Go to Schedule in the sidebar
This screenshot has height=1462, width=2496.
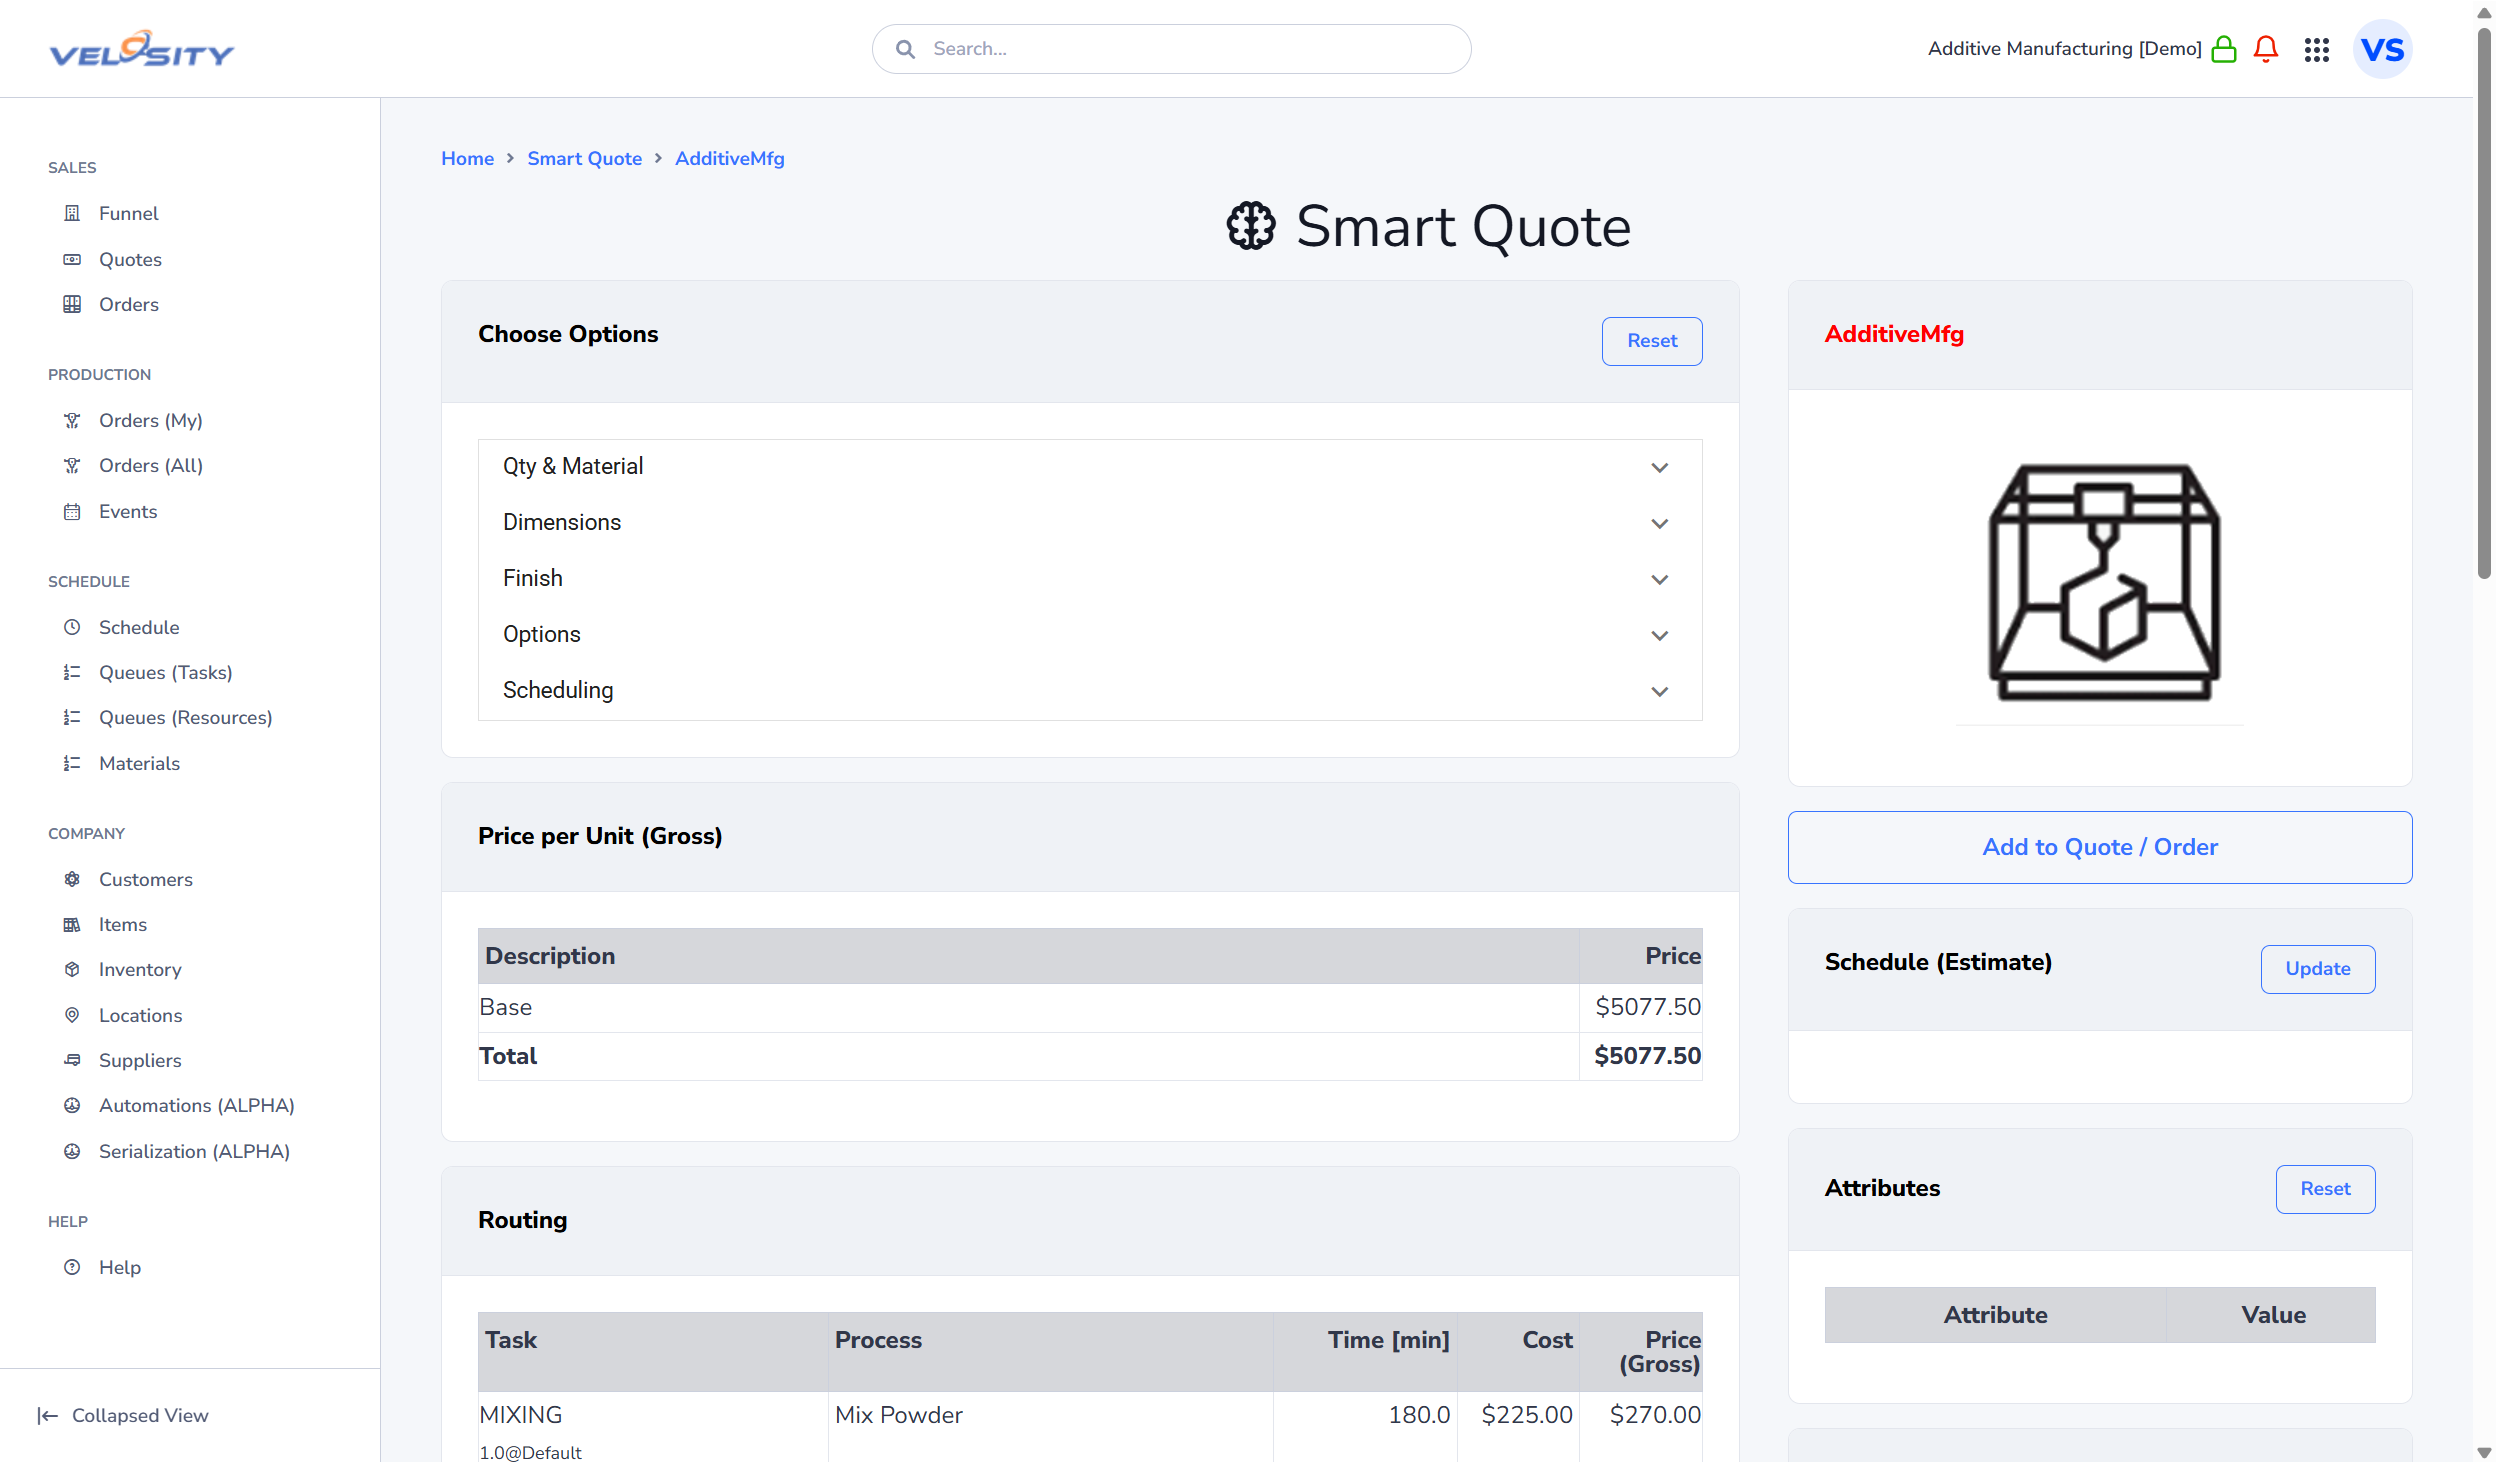[139, 627]
